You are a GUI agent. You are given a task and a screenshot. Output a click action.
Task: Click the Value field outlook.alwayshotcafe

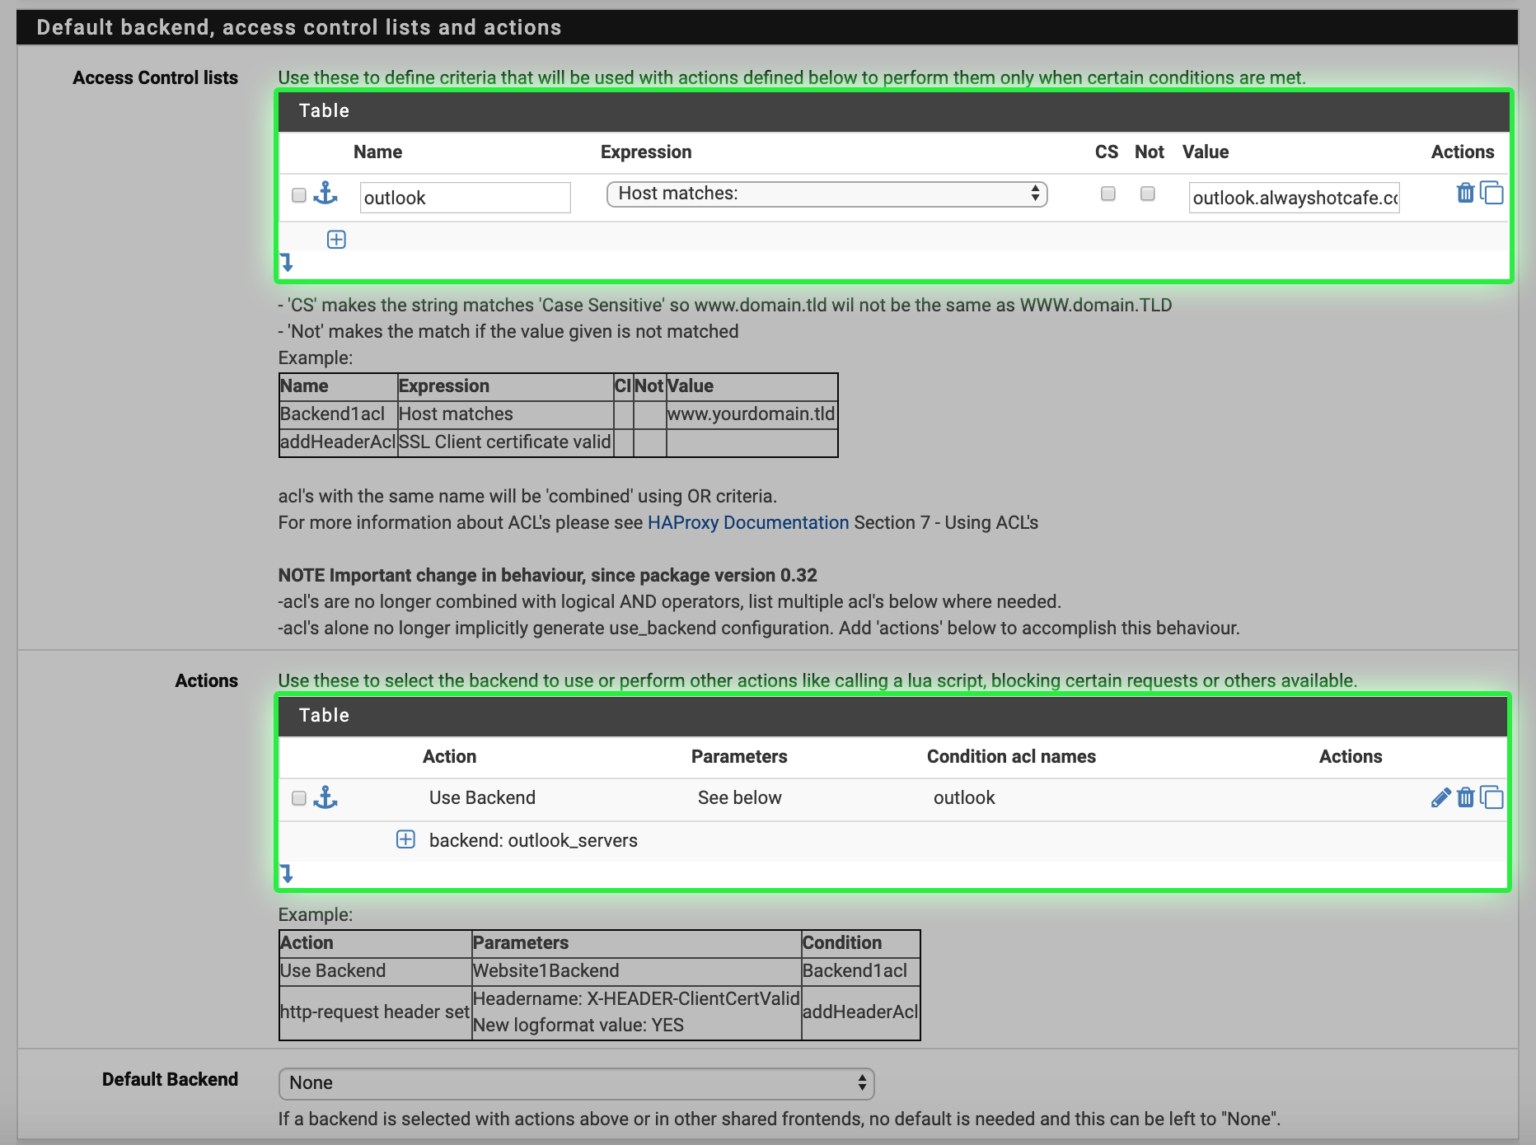[x=1294, y=197]
